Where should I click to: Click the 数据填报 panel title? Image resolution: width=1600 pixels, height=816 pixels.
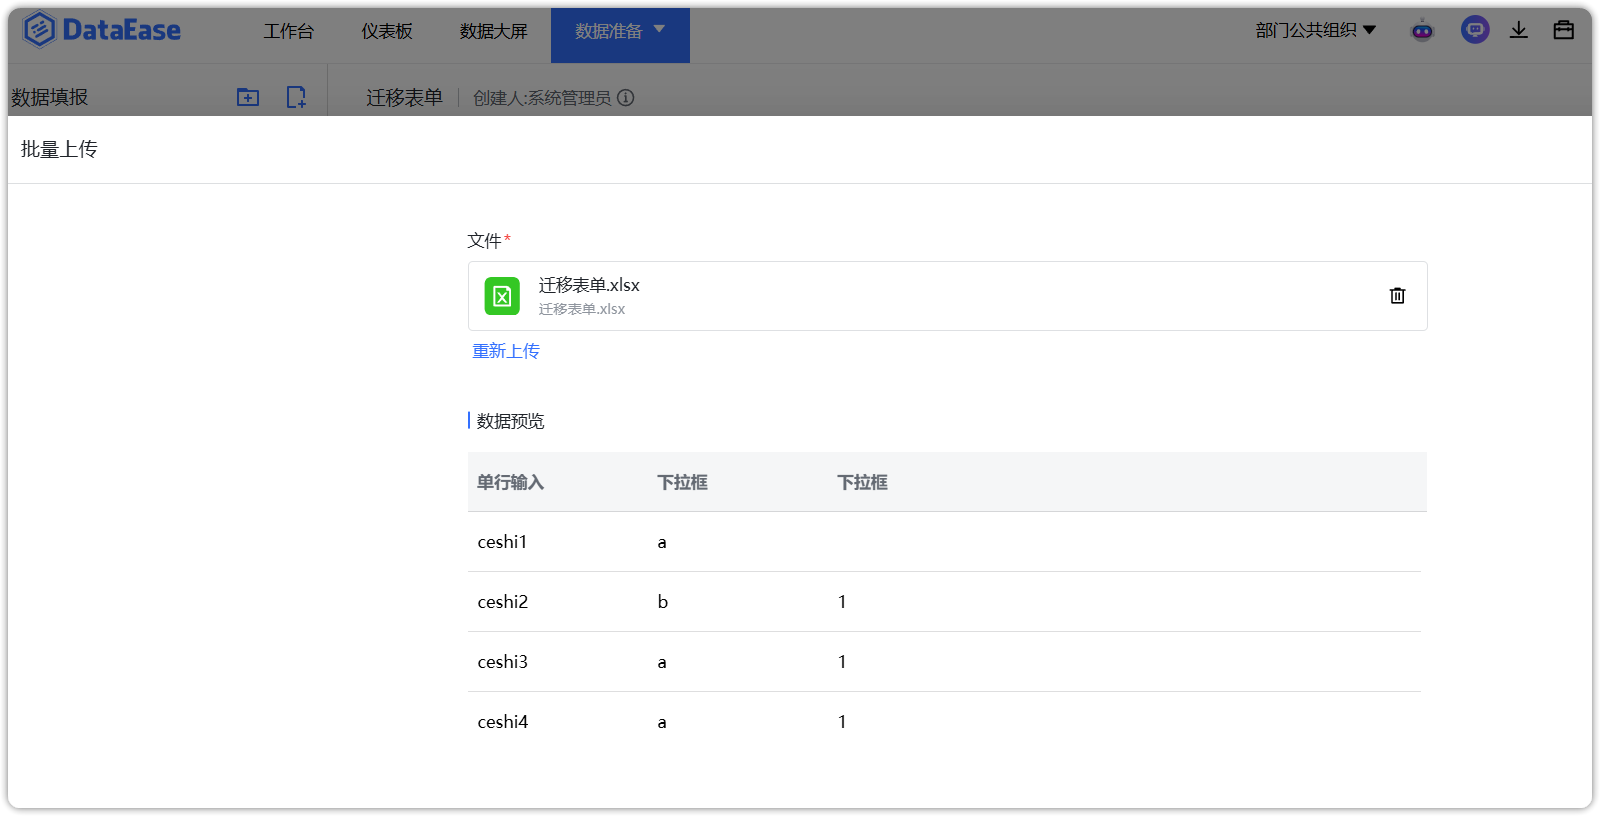coord(50,97)
